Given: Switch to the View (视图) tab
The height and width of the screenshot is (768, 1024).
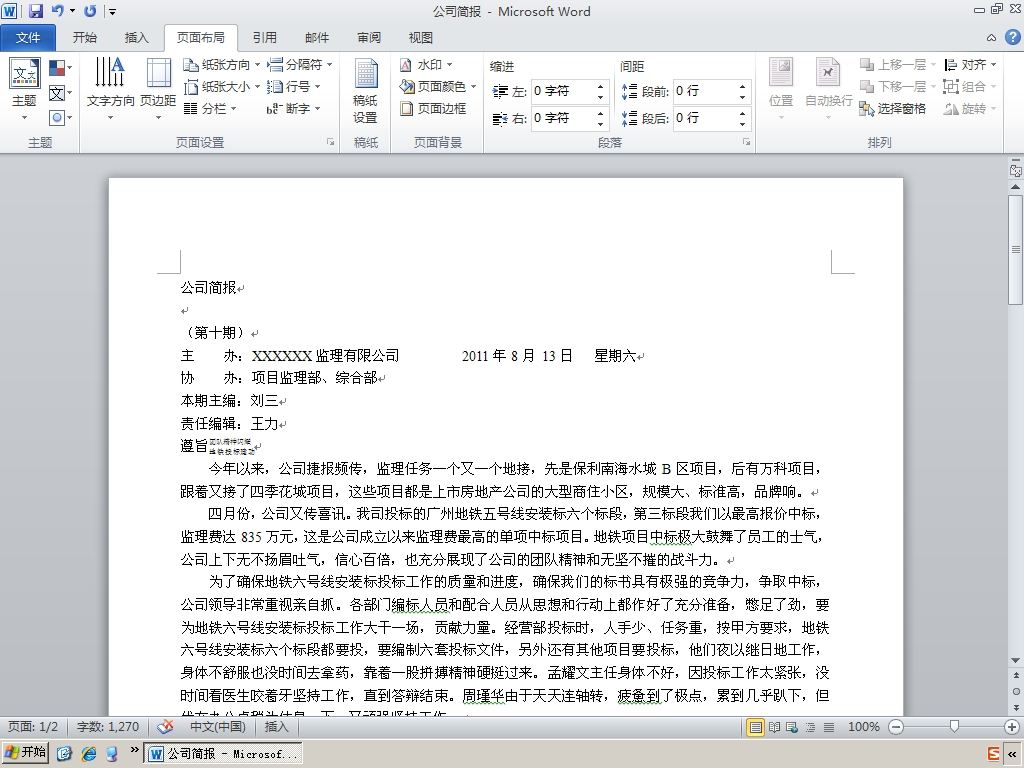Looking at the screenshot, I should coord(421,38).
